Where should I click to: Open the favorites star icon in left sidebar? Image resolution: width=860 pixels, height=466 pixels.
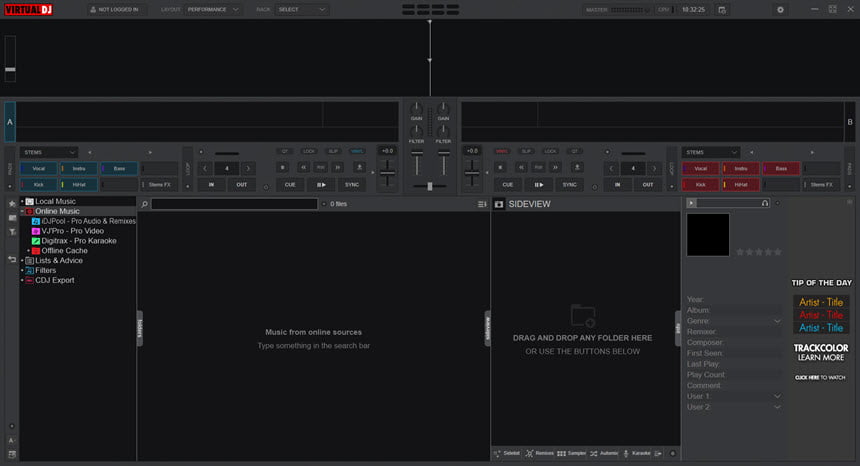point(12,203)
